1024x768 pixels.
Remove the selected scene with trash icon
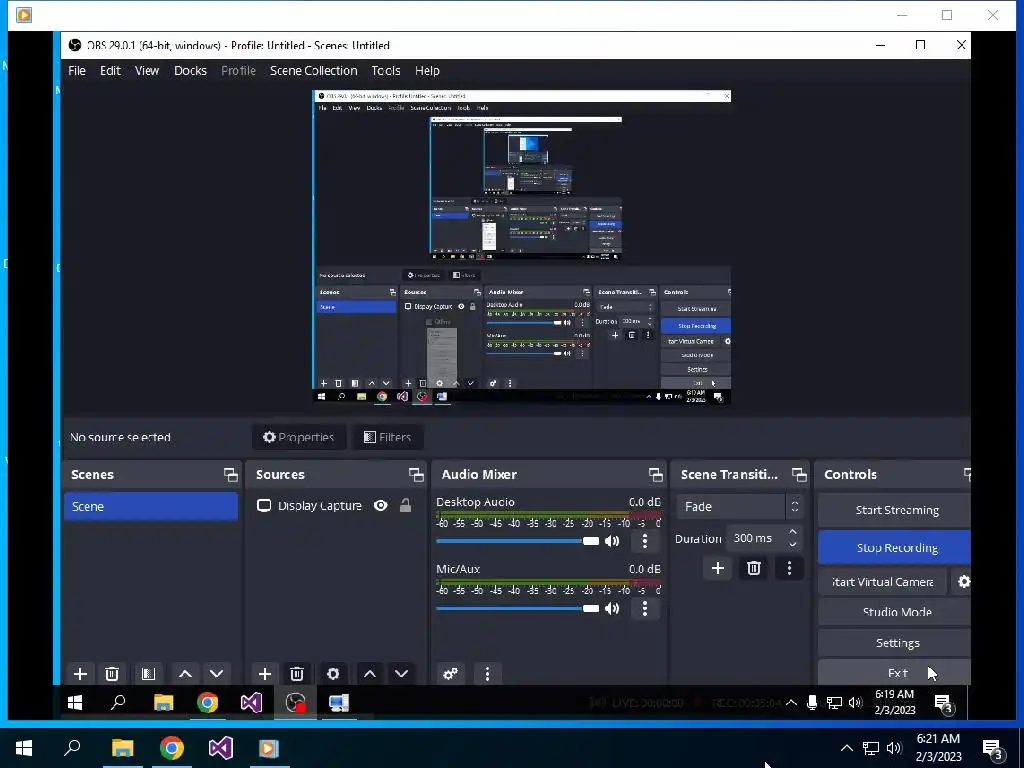pyautogui.click(x=112, y=673)
